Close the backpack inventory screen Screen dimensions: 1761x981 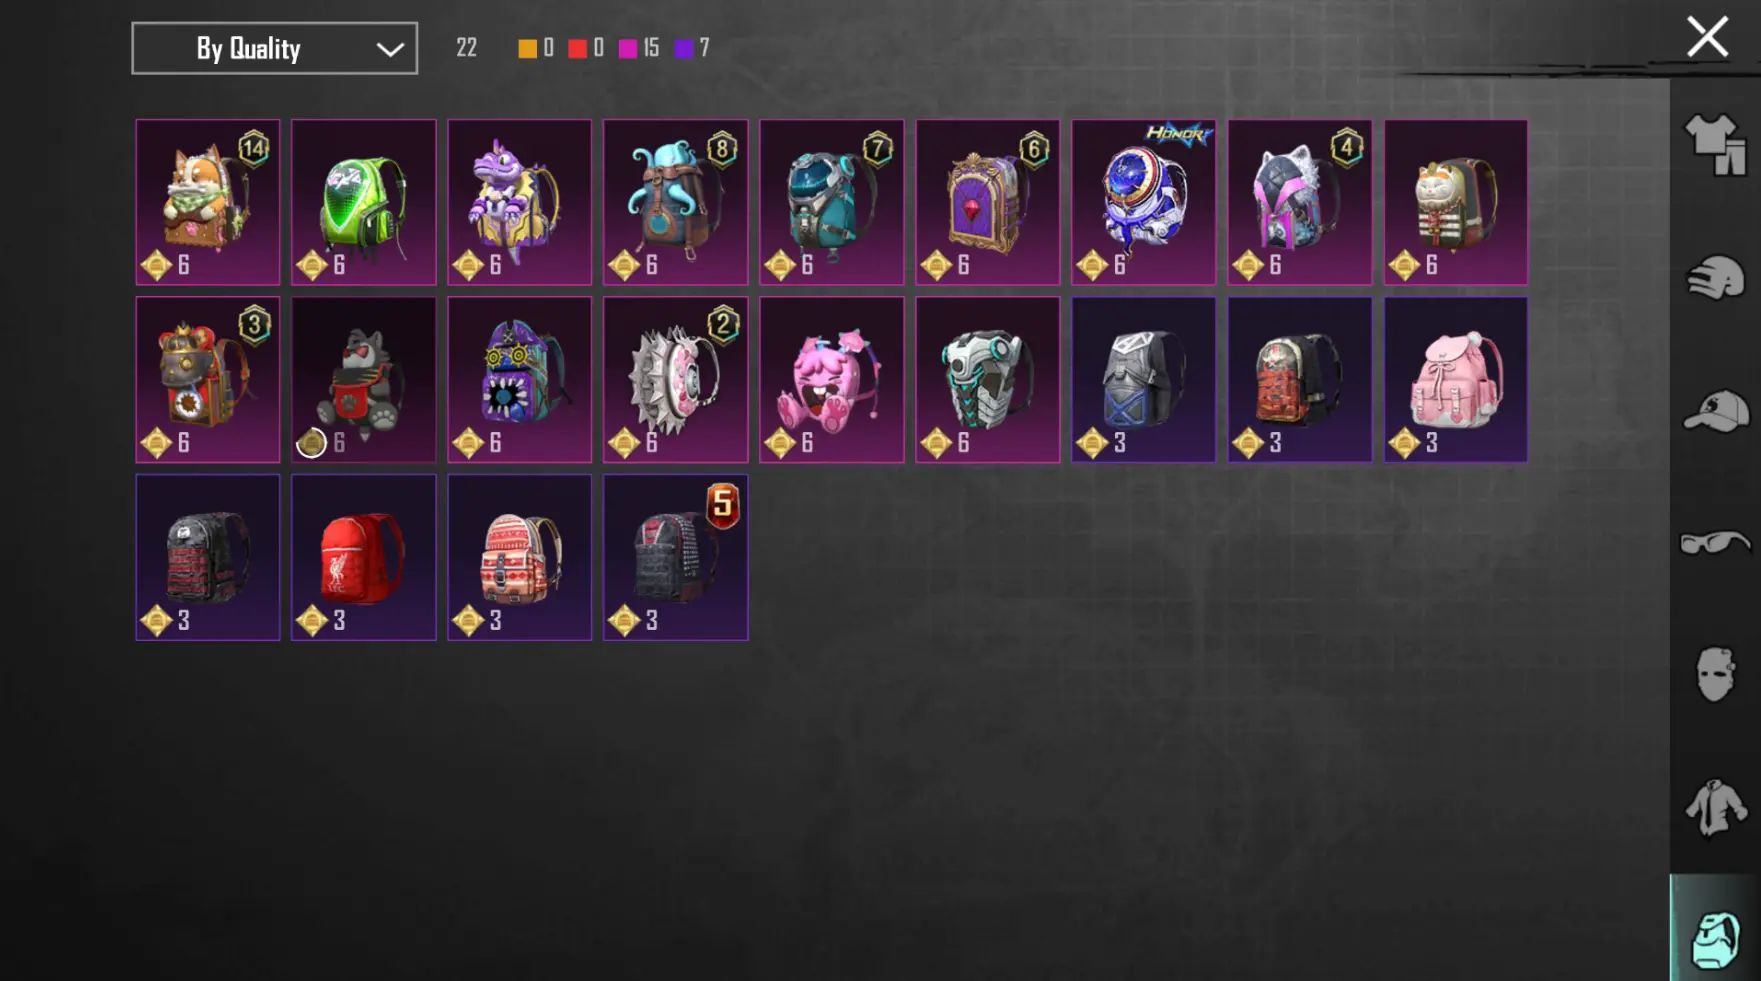pyautogui.click(x=1707, y=37)
